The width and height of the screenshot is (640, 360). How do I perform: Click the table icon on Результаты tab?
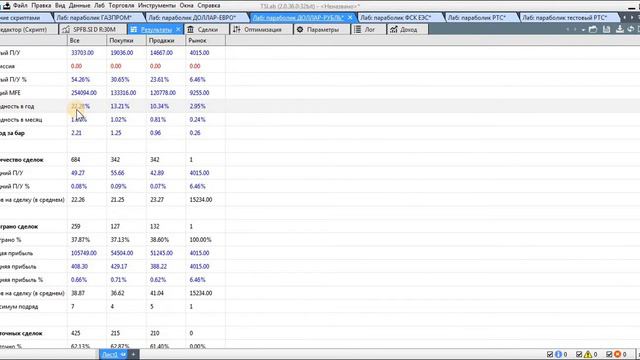133,29
